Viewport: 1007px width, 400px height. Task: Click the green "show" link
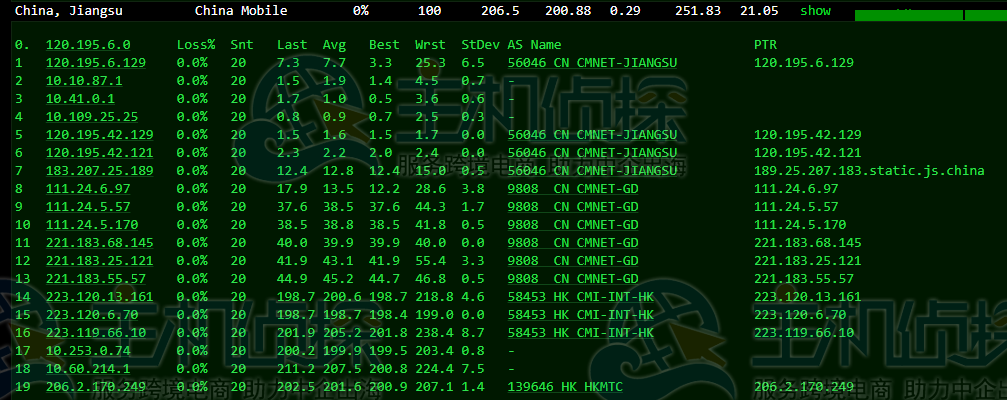pos(815,11)
